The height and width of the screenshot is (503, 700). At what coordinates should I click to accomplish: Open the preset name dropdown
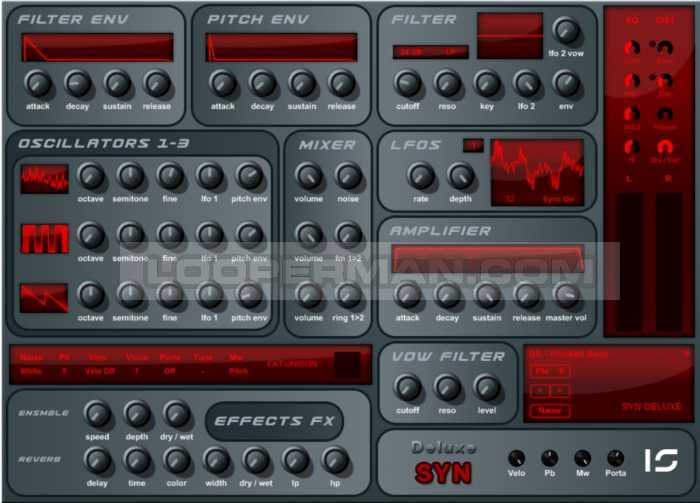pyautogui.click(x=609, y=355)
